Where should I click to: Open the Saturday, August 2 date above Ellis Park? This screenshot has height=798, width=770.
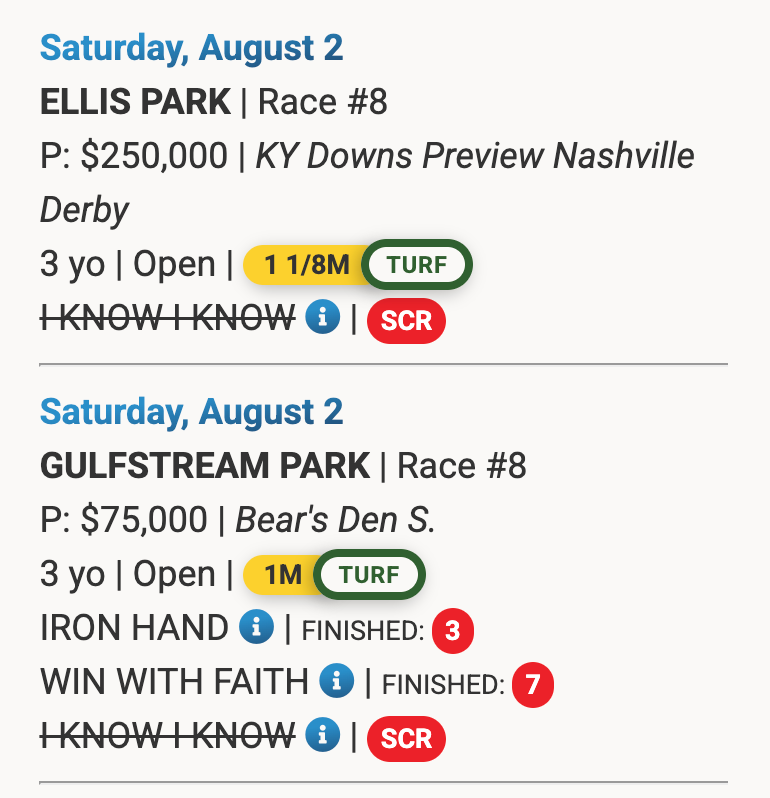191,46
